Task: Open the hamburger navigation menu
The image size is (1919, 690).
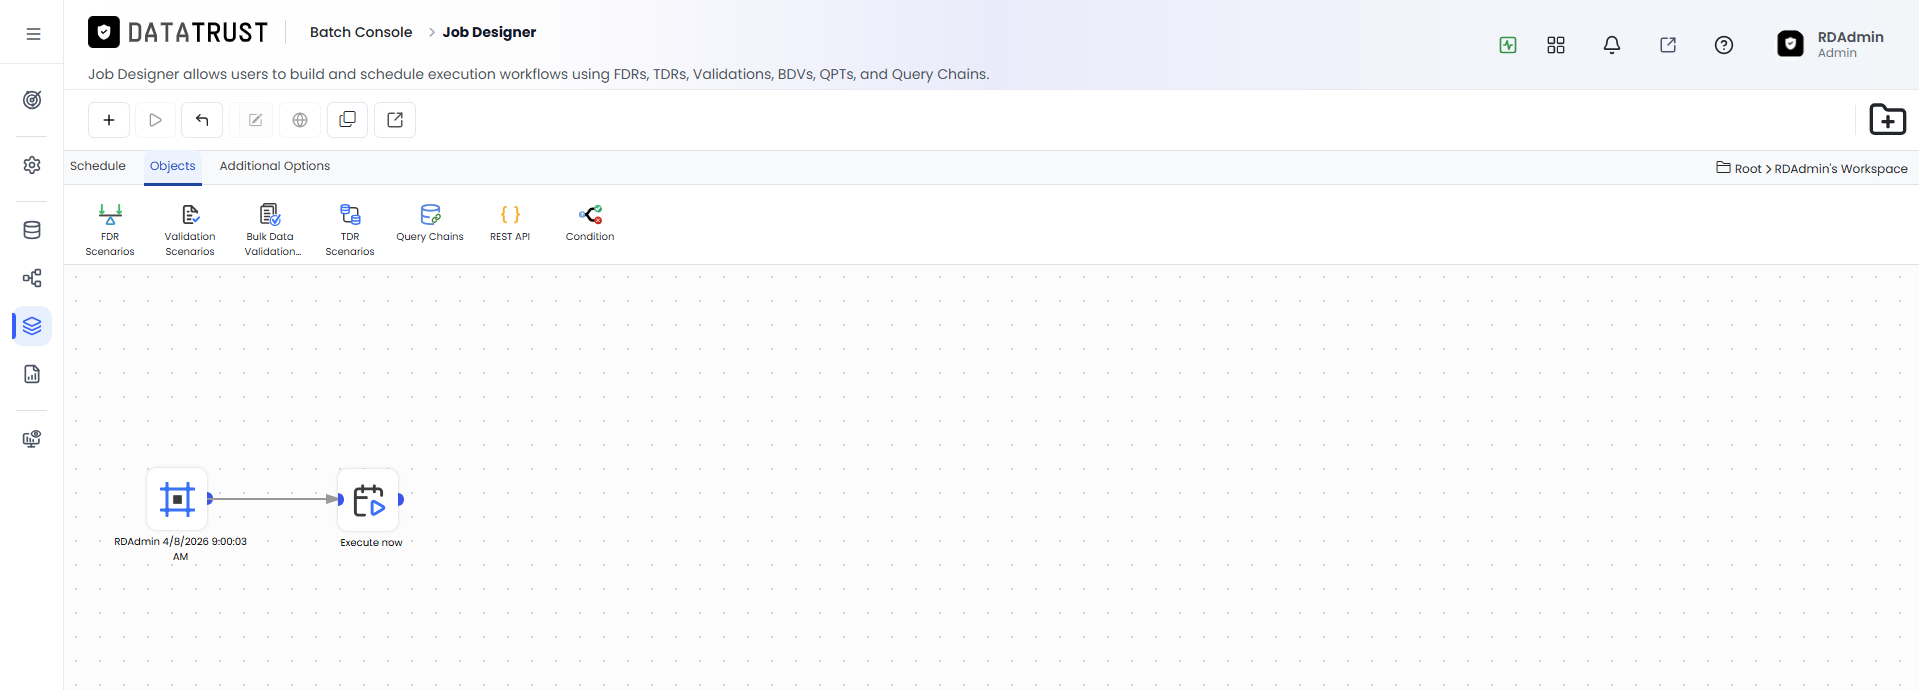Action: coord(33,34)
